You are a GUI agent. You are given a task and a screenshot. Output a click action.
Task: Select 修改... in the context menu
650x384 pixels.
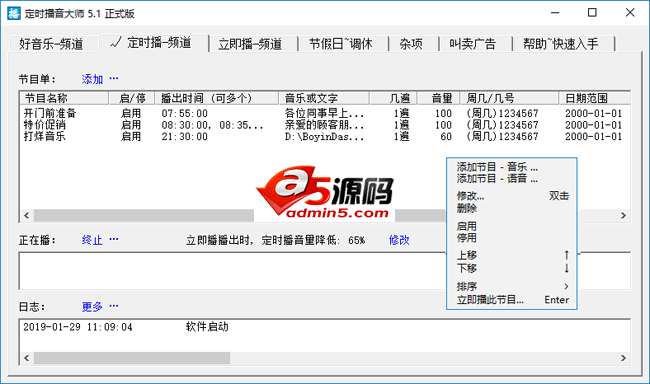click(512, 196)
